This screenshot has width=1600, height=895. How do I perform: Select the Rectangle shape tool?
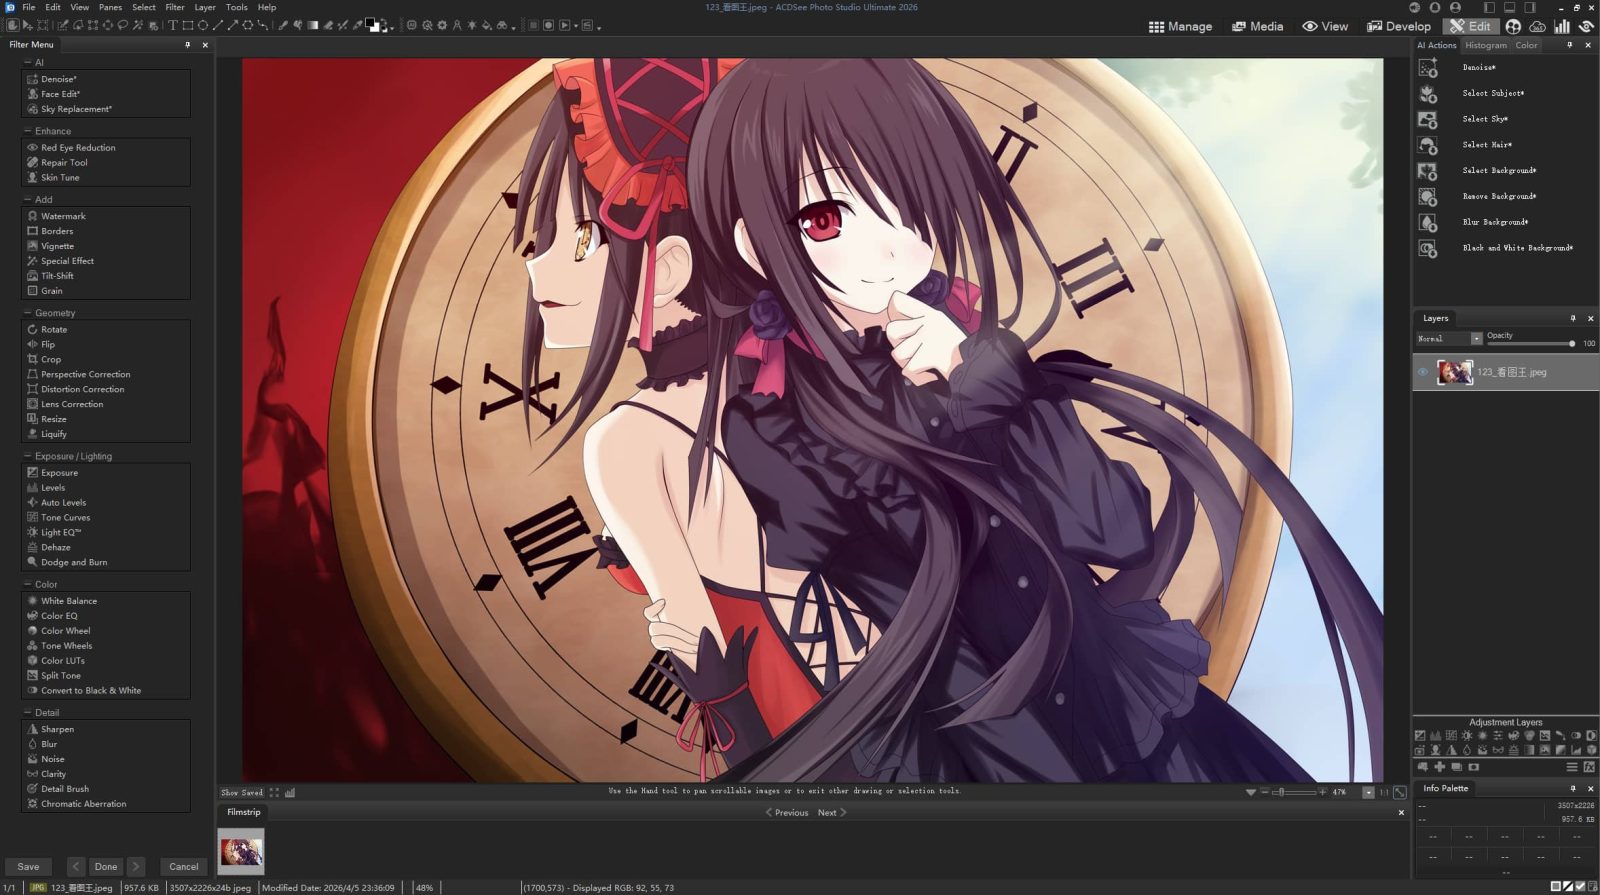point(188,25)
